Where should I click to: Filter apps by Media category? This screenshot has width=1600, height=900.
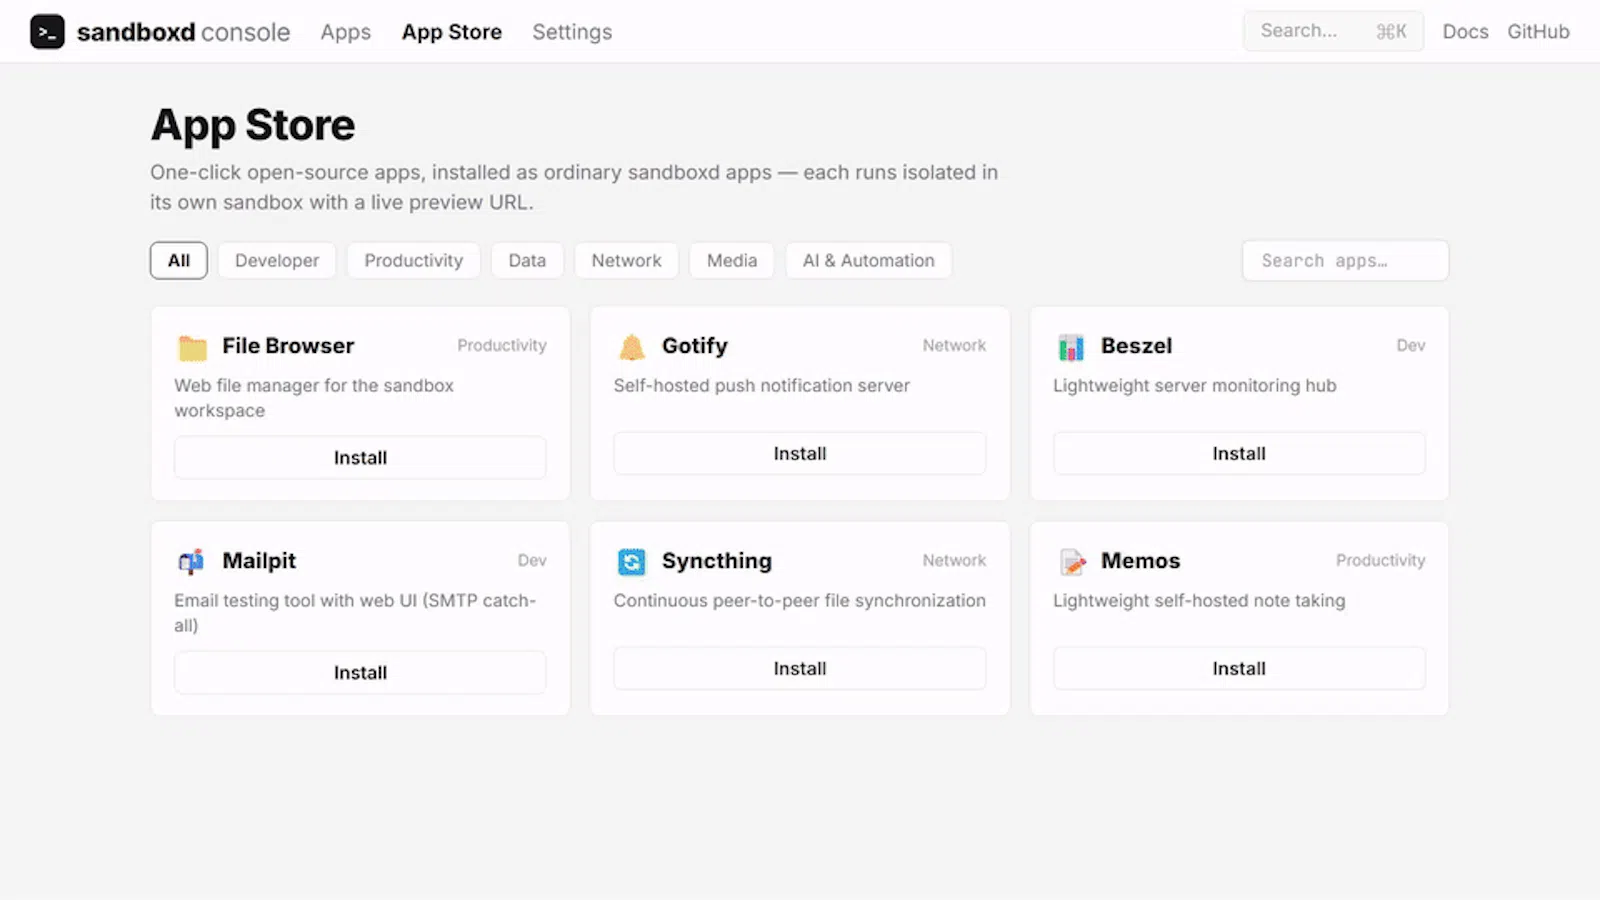click(732, 261)
